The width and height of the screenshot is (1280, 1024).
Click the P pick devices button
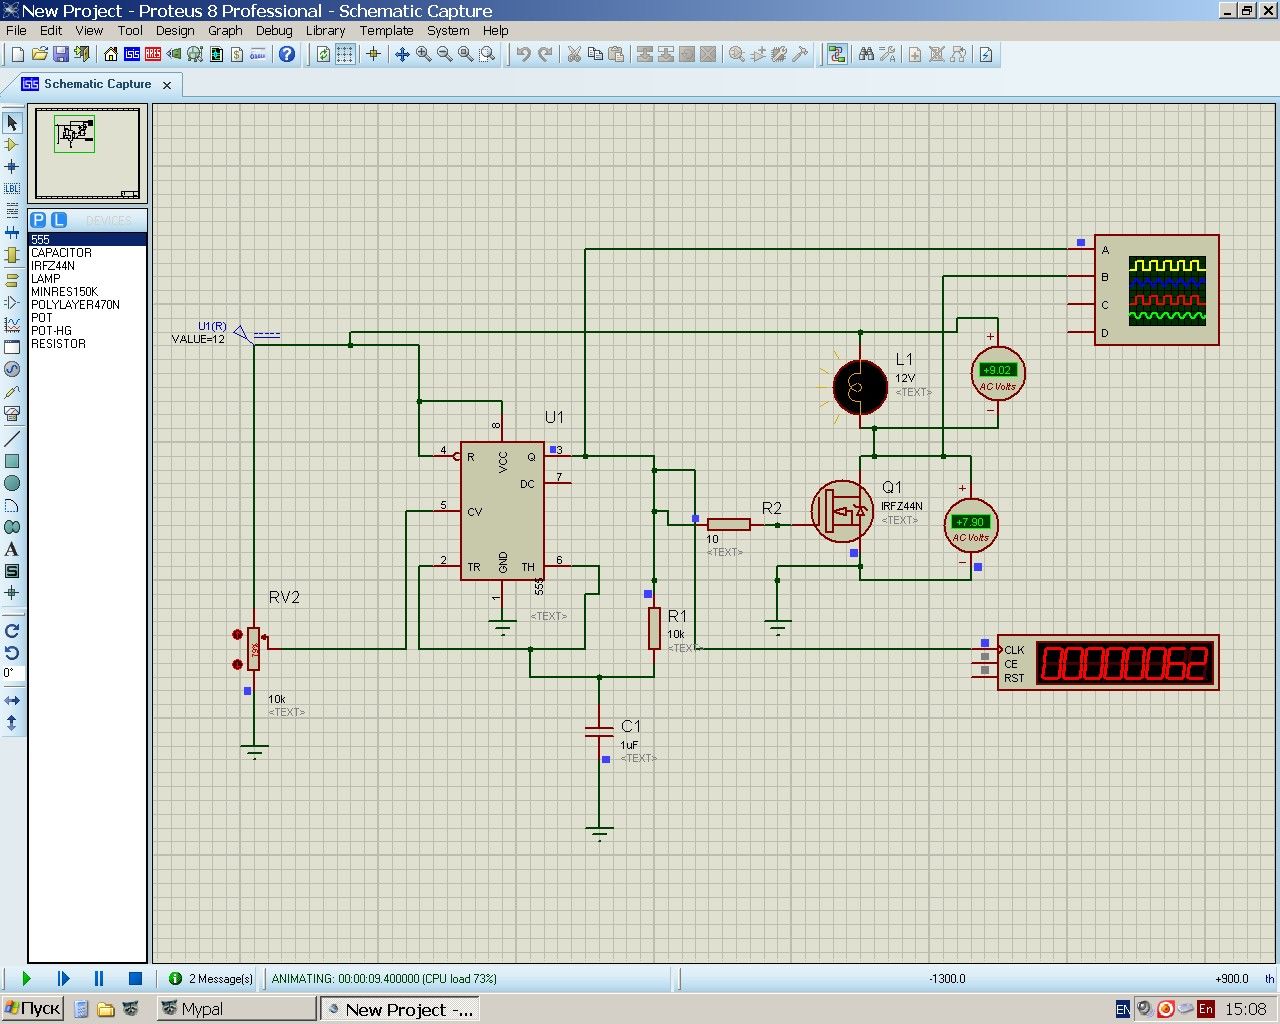pyautogui.click(x=38, y=220)
